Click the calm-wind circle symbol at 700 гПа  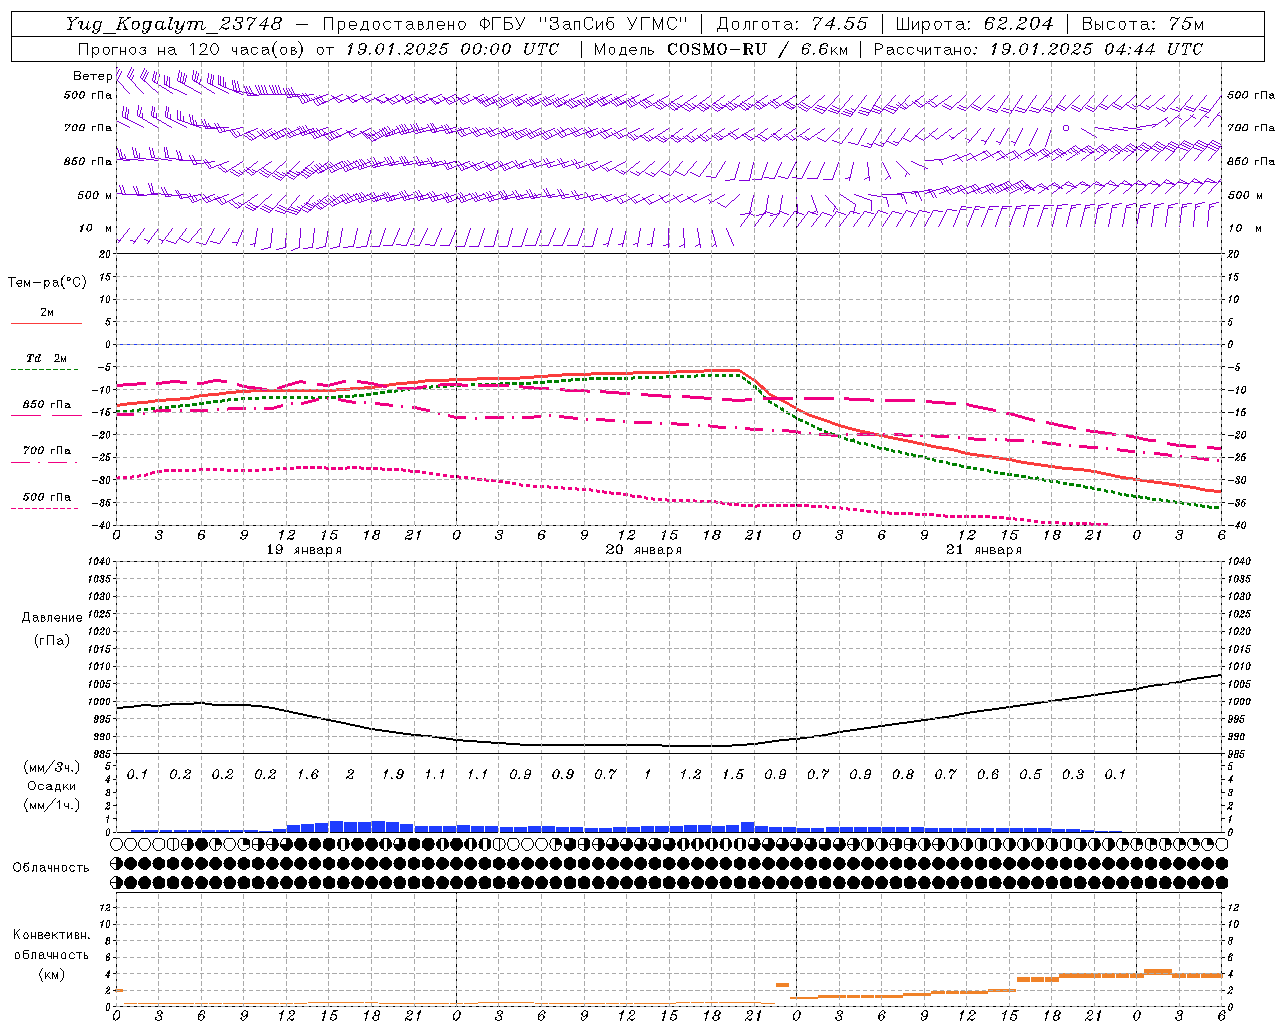(1066, 128)
